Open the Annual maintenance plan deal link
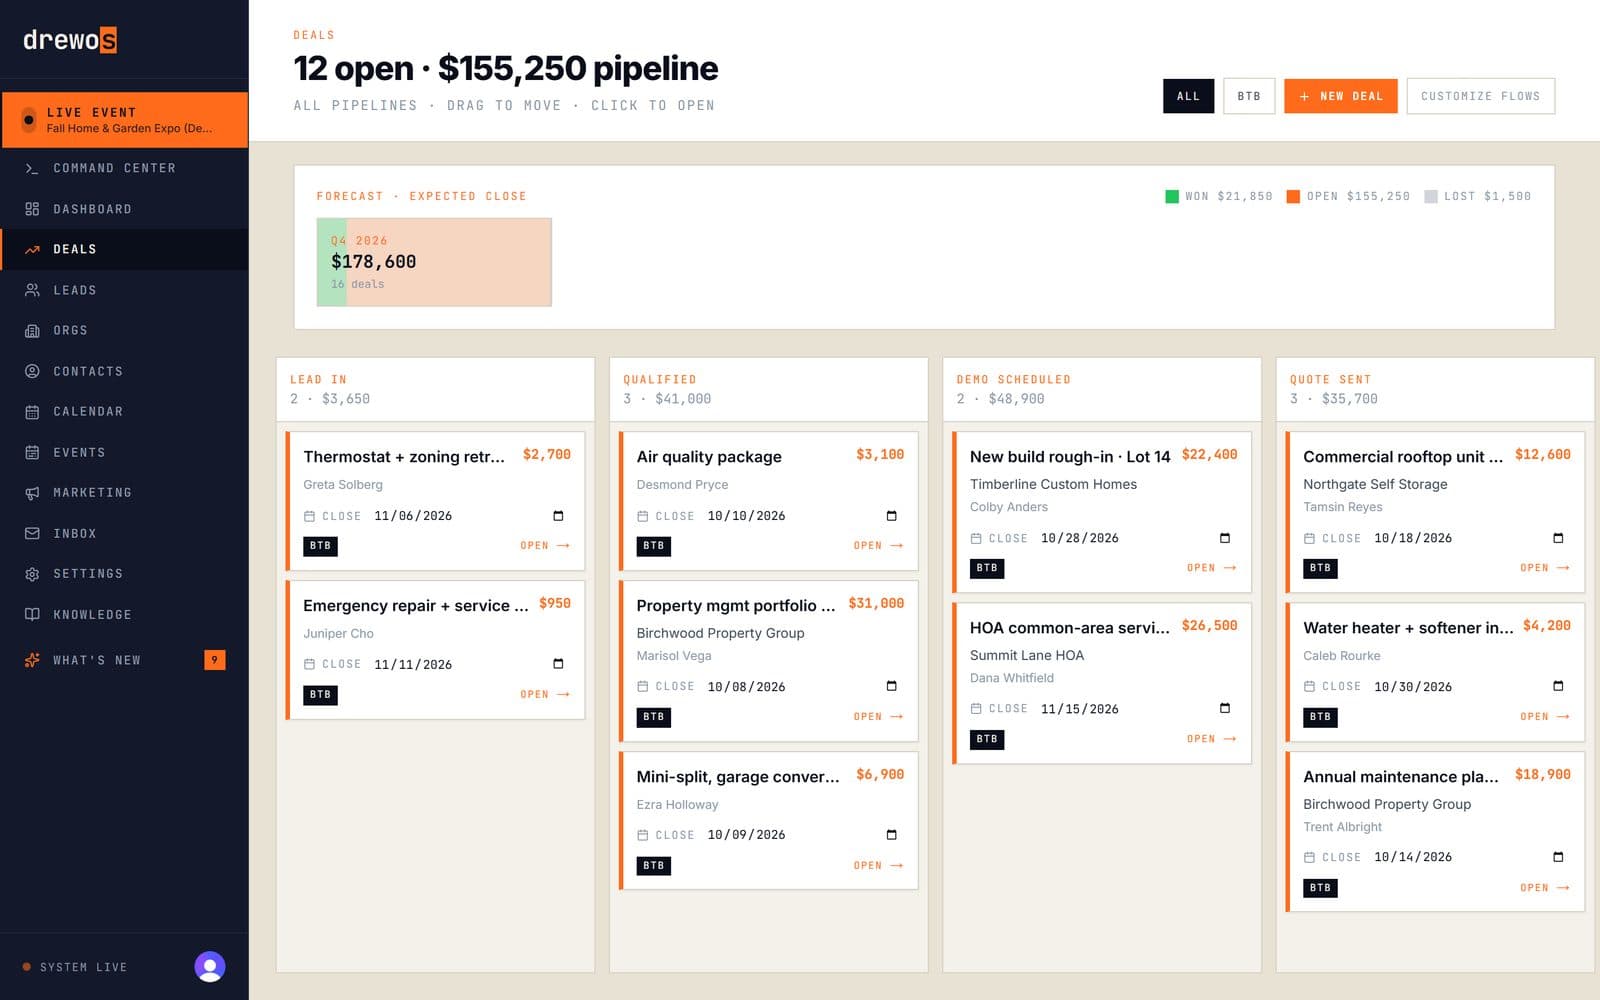The width and height of the screenshot is (1600, 1000). [x=1544, y=888]
